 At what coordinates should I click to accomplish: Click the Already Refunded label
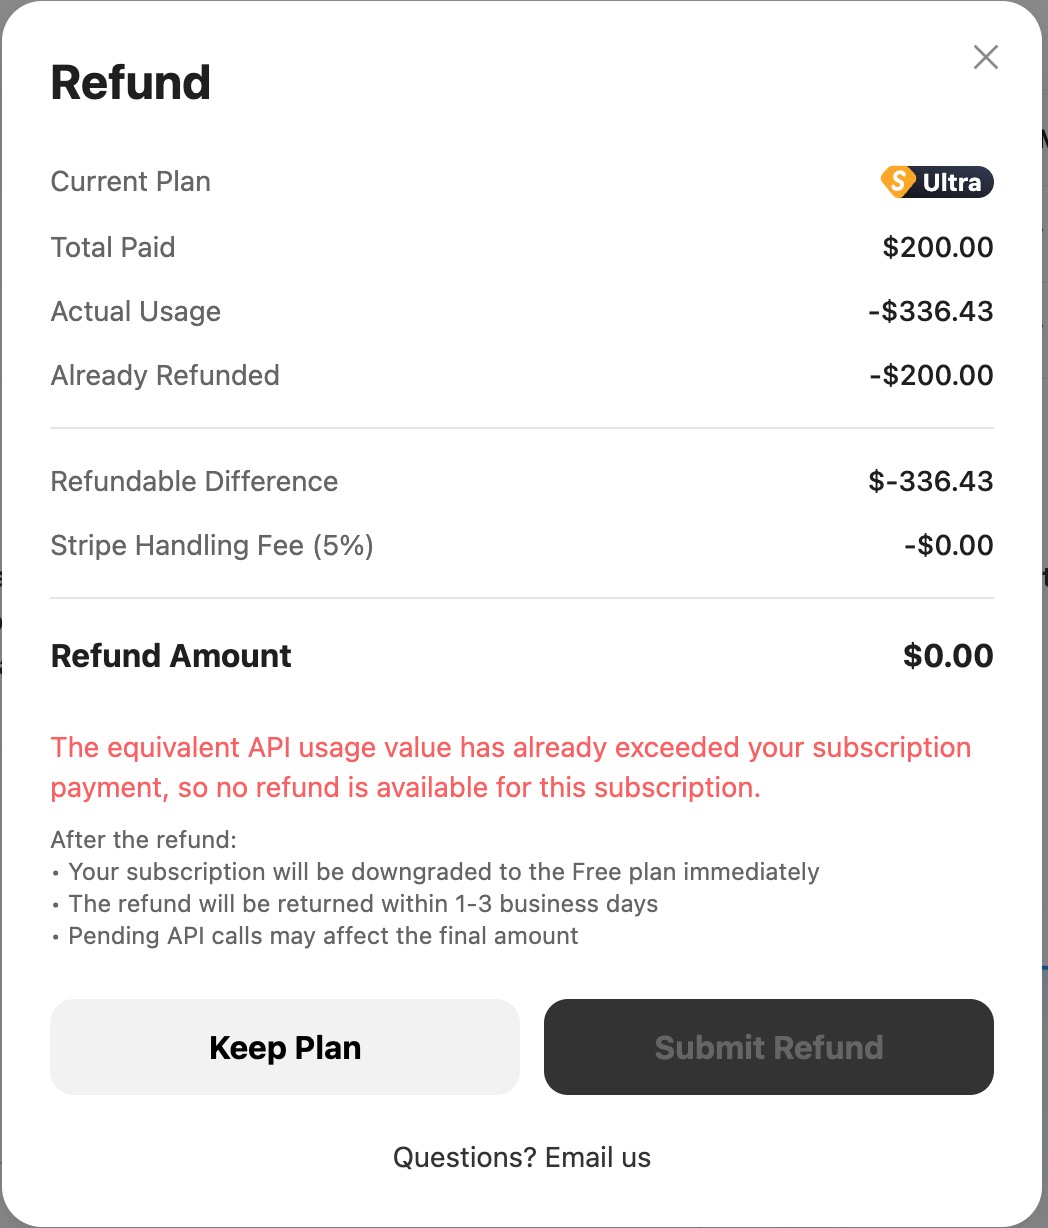click(x=165, y=375)
